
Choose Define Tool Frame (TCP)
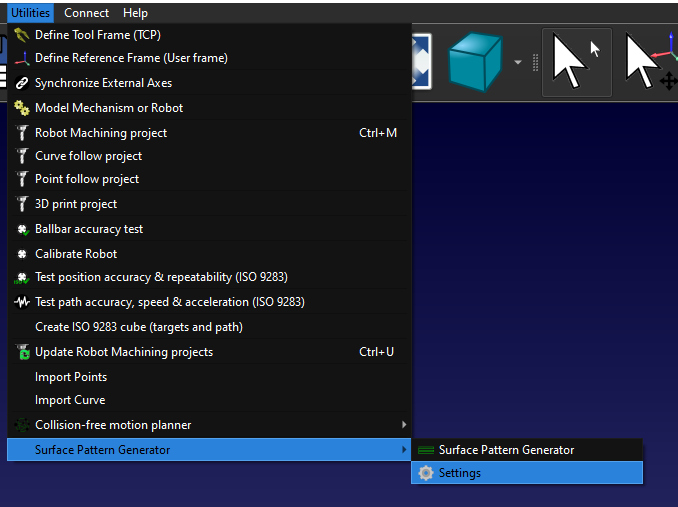pyautogui.click(x=209, y=35)
